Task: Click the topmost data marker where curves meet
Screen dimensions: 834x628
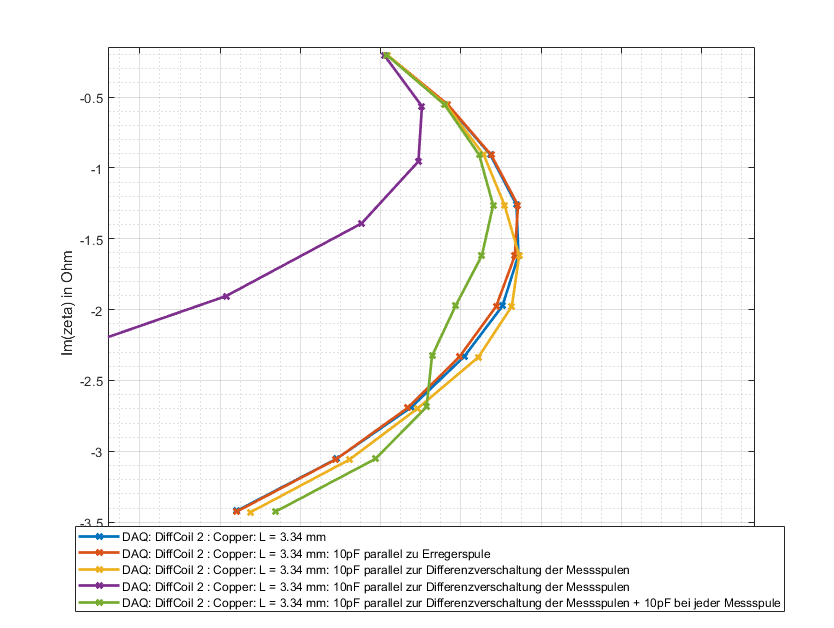Action: pos(385,56)
